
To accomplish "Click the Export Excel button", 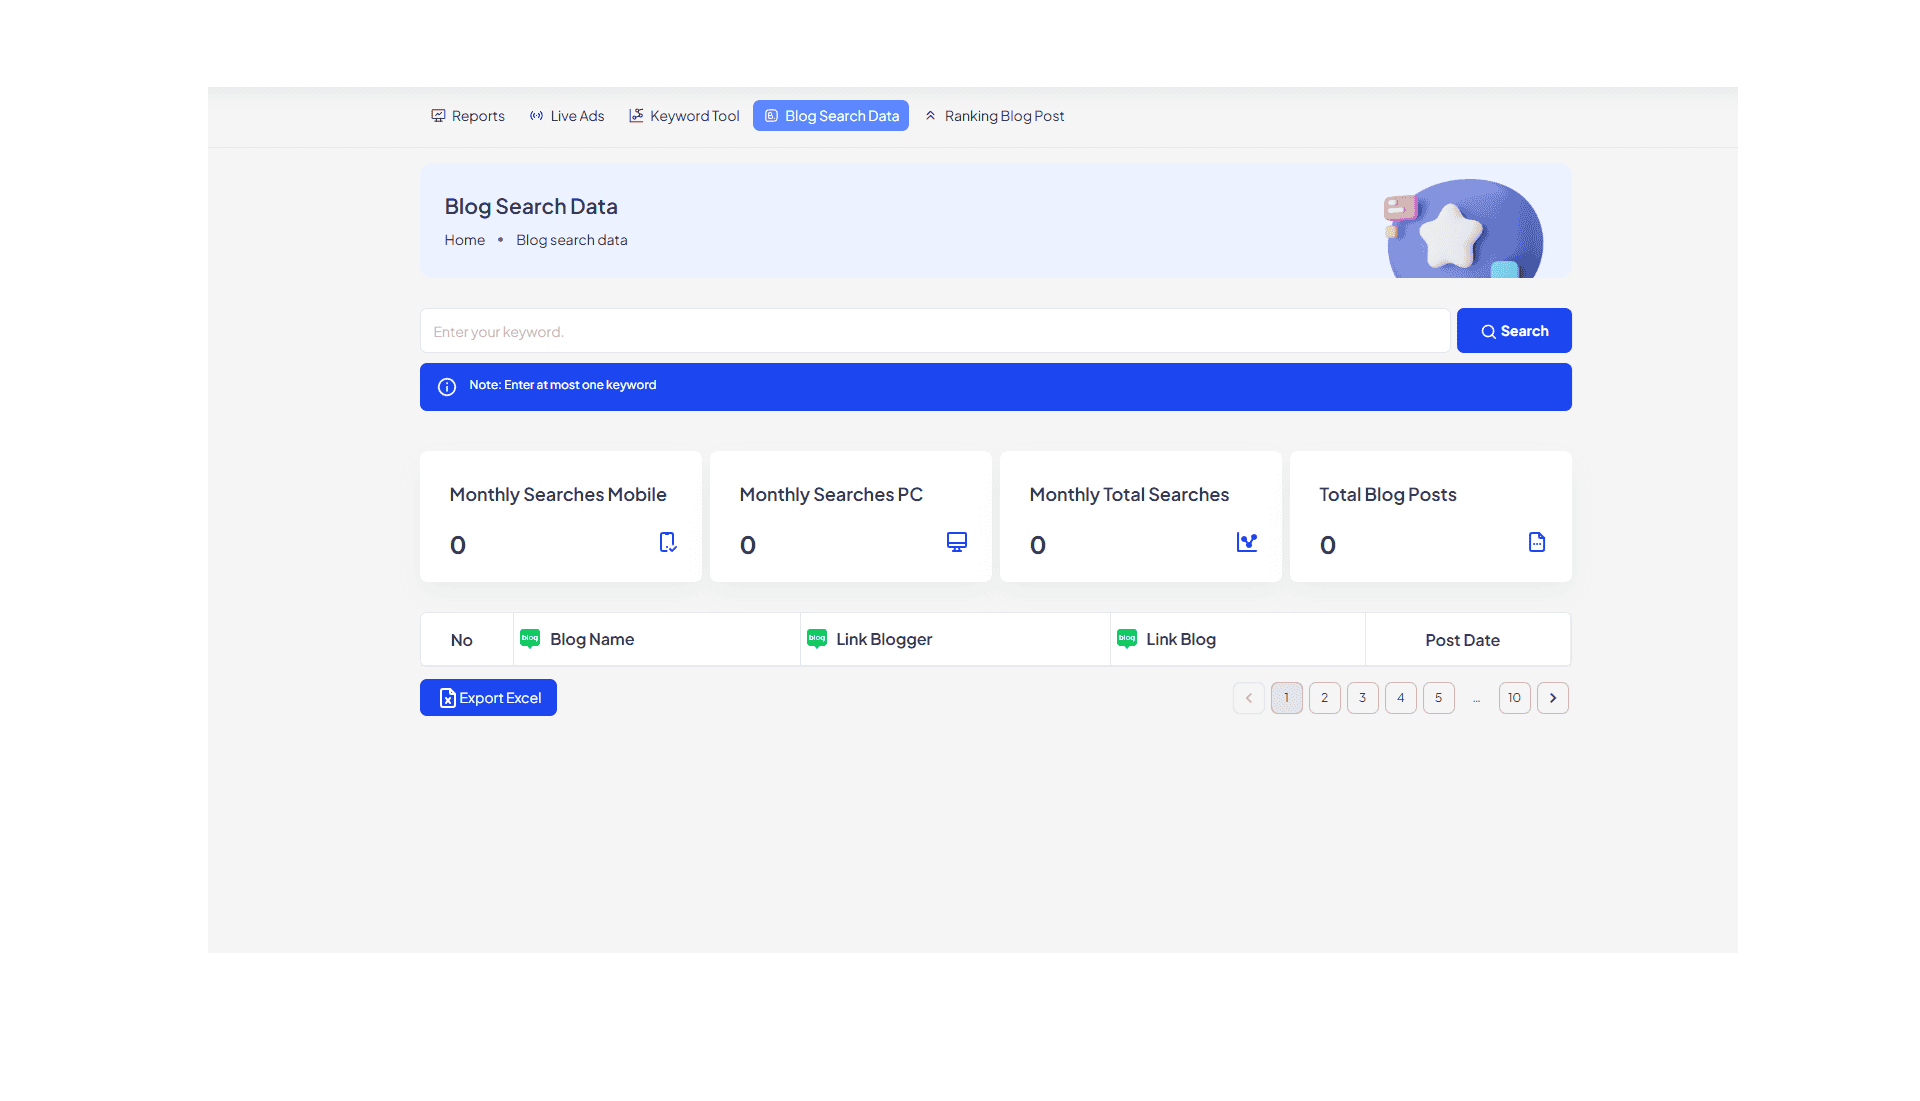I will click(488, 698).
